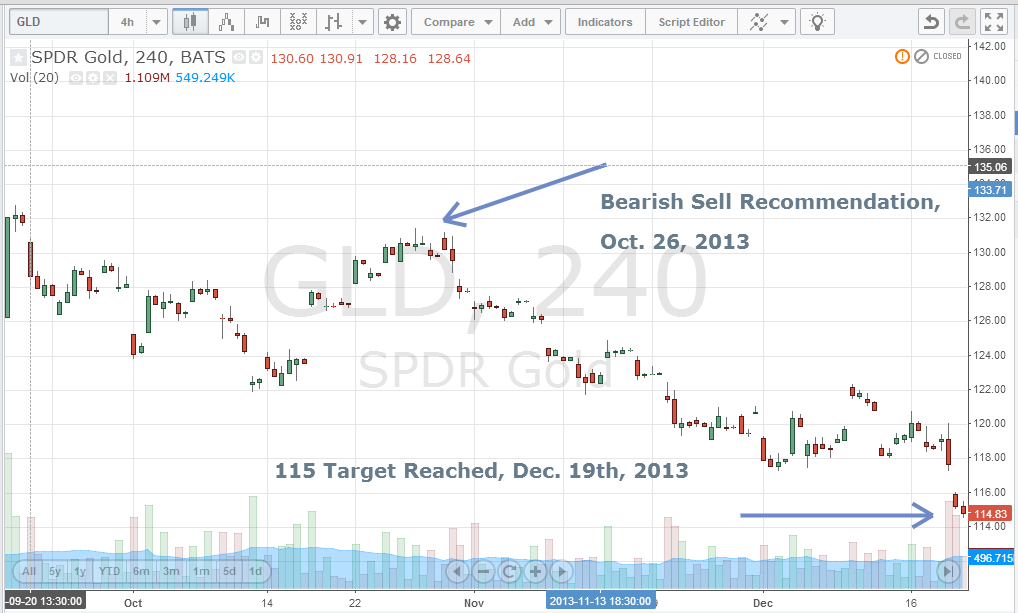Screen dimensions: 1018x613
Task: Click the GLD symbol input field
Action: 58,22
